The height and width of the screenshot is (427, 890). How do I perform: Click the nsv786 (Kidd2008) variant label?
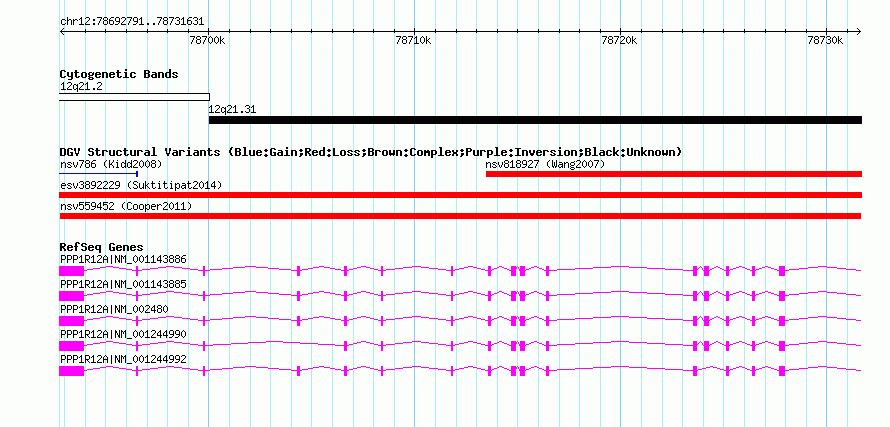click(111, 165)
